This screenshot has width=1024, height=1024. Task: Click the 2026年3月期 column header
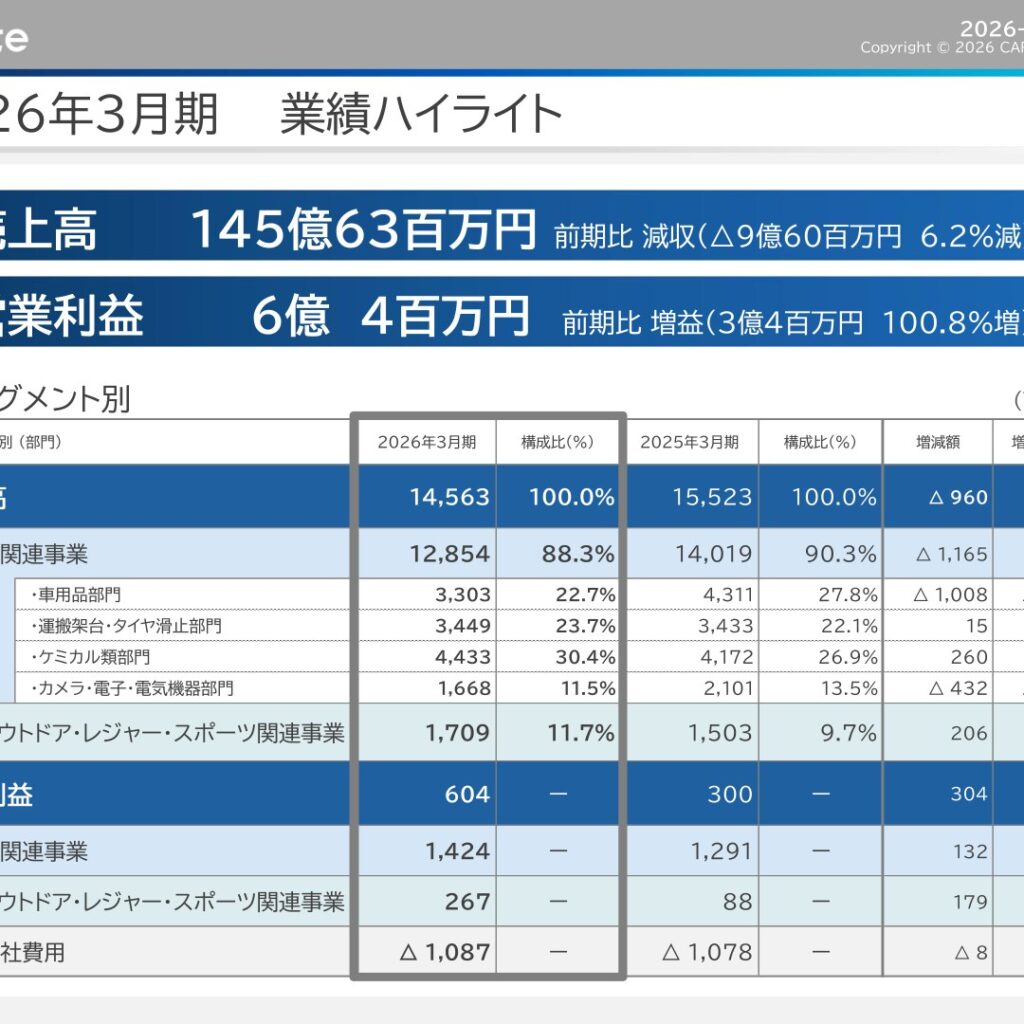(x=426, y=442)
